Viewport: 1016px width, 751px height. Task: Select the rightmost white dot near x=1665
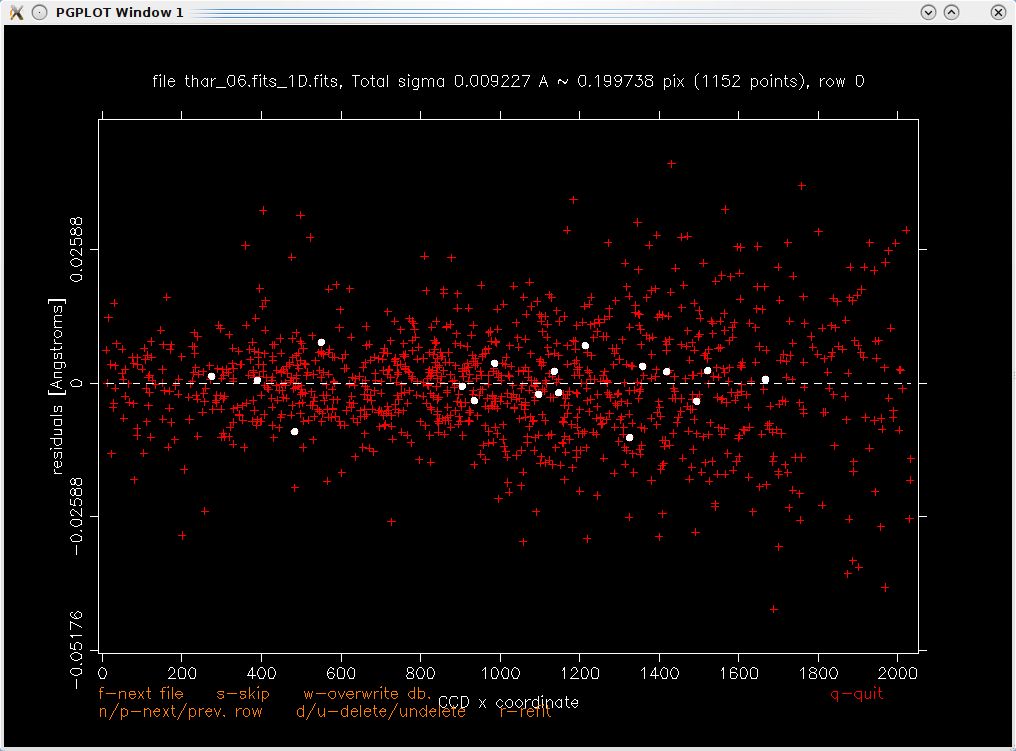(765, 380)
